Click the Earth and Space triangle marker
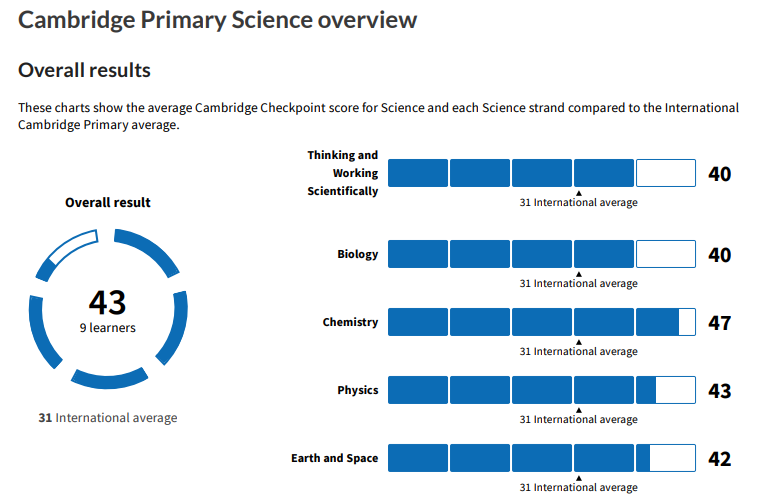759x504 pixels. click(578, 478)
